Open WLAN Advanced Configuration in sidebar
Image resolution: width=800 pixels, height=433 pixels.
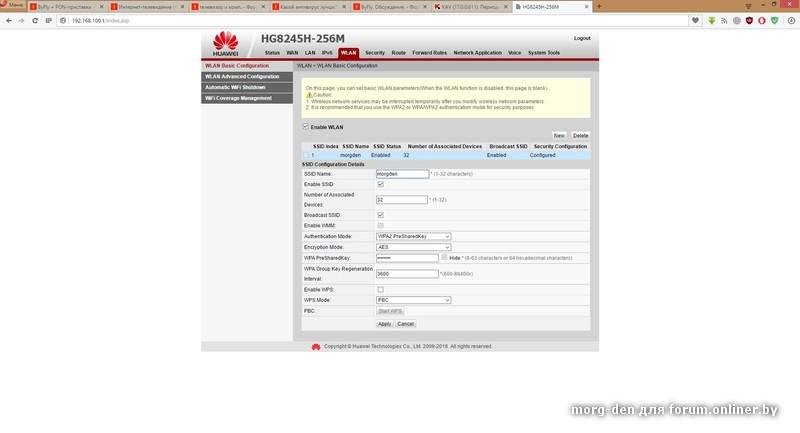coord(247,77)
